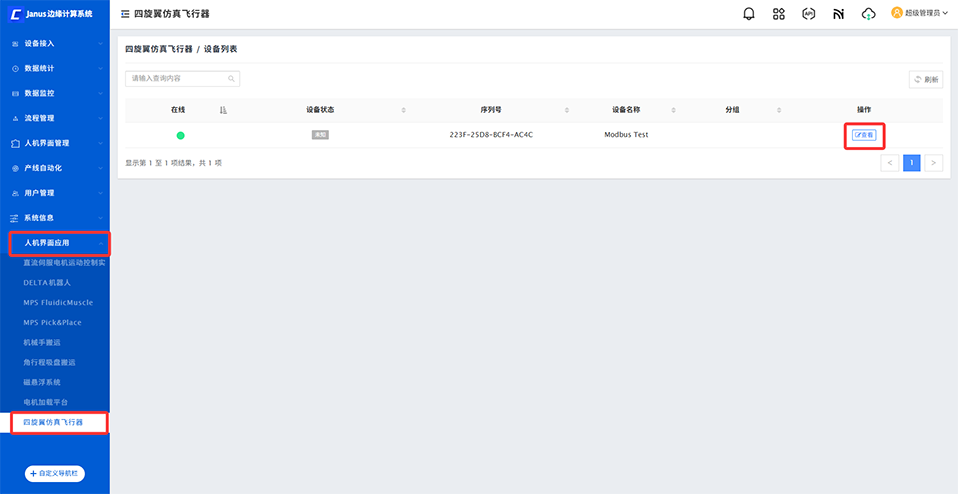The height and width of the screenshot is (494, 958).
Task: Sort table by the 在线 column
Action: 223,109
